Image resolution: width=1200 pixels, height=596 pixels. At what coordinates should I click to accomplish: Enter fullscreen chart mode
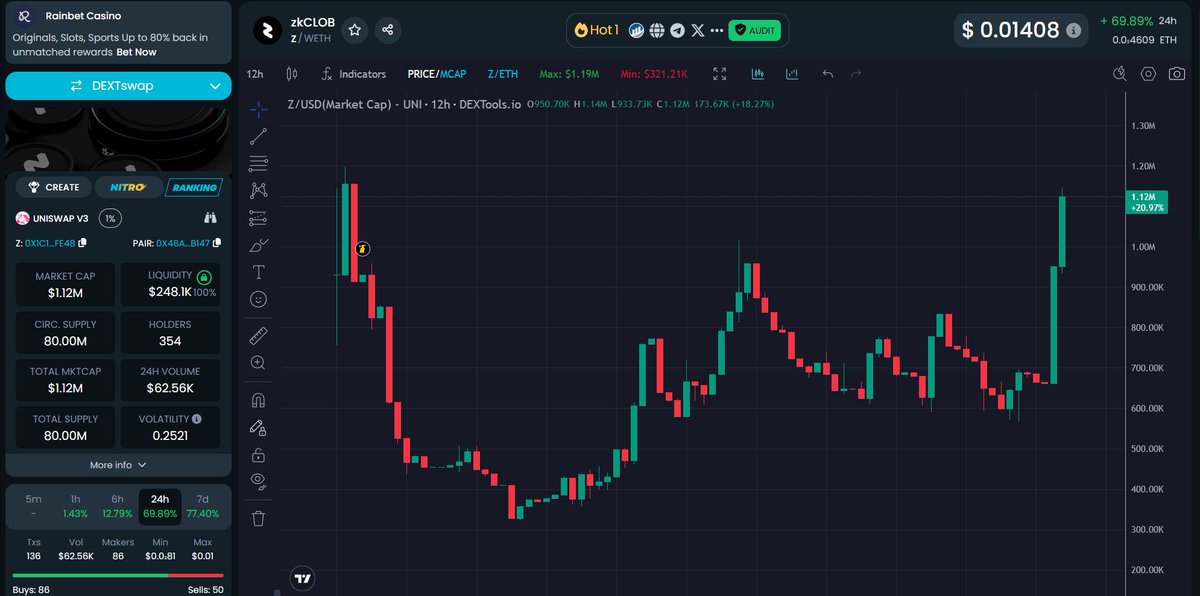(x=720, y=74)
